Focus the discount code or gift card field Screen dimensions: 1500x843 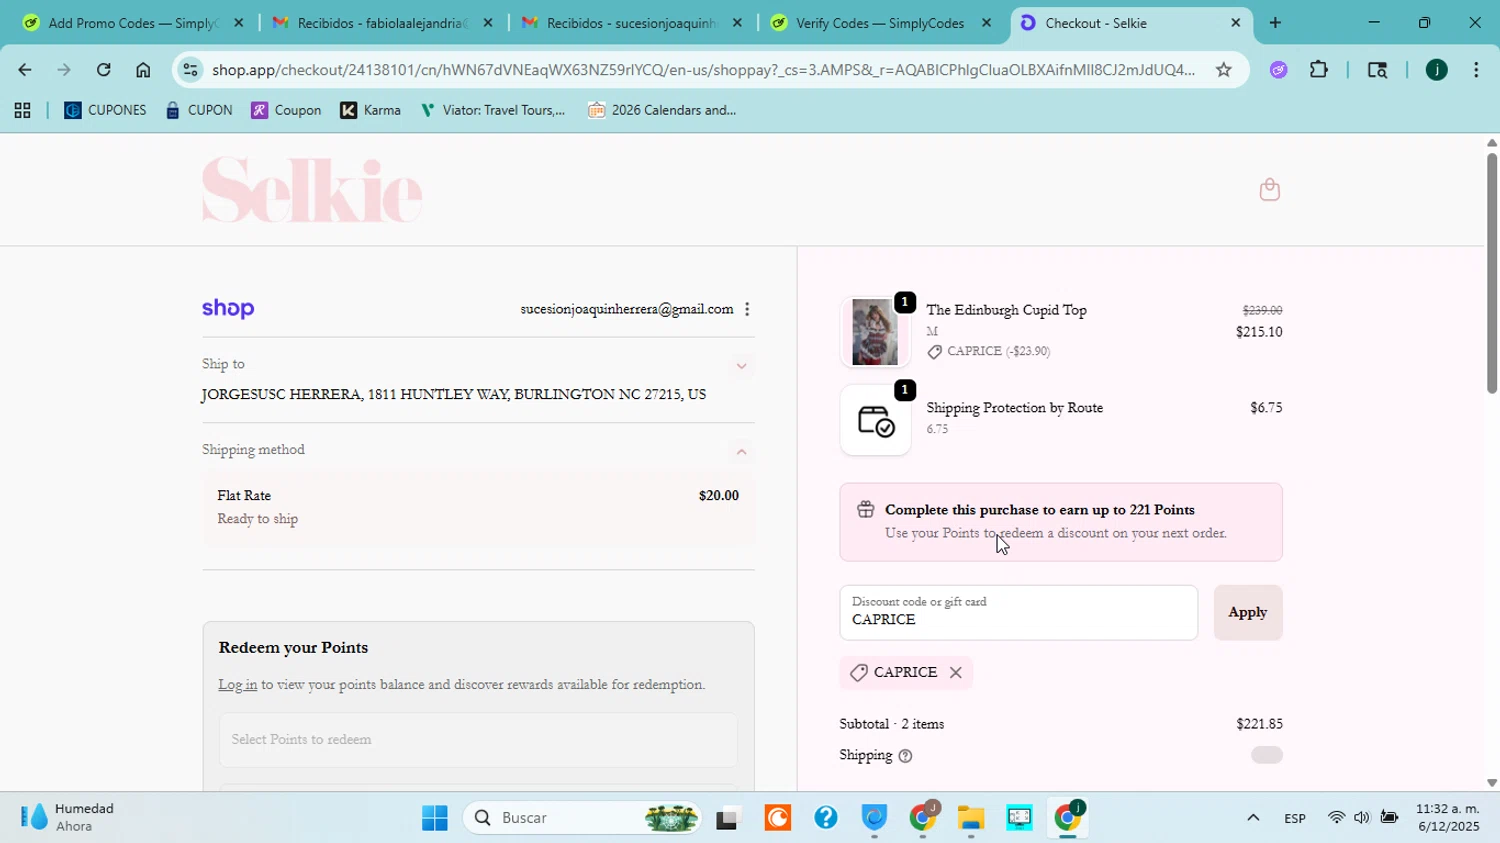pyautogui.click(x=1018, y=612)
